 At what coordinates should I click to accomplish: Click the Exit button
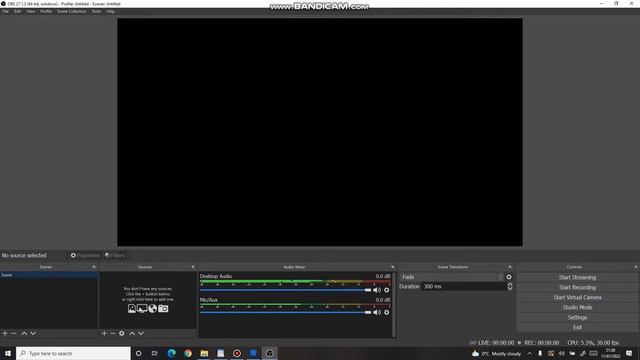[577, 327]
